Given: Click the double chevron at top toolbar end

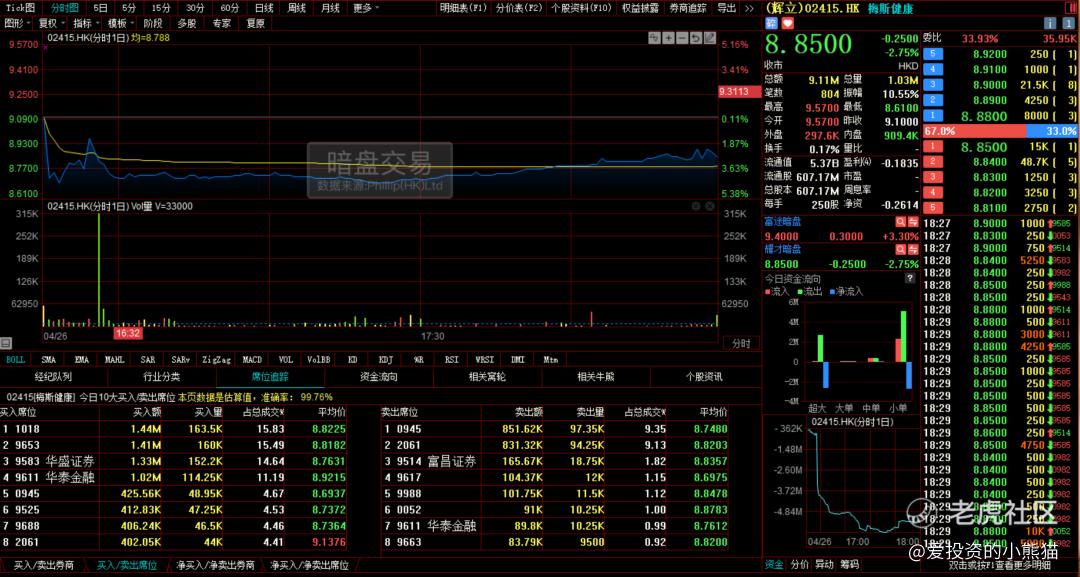Looking at the screenshot, I should tap(749, 8).
